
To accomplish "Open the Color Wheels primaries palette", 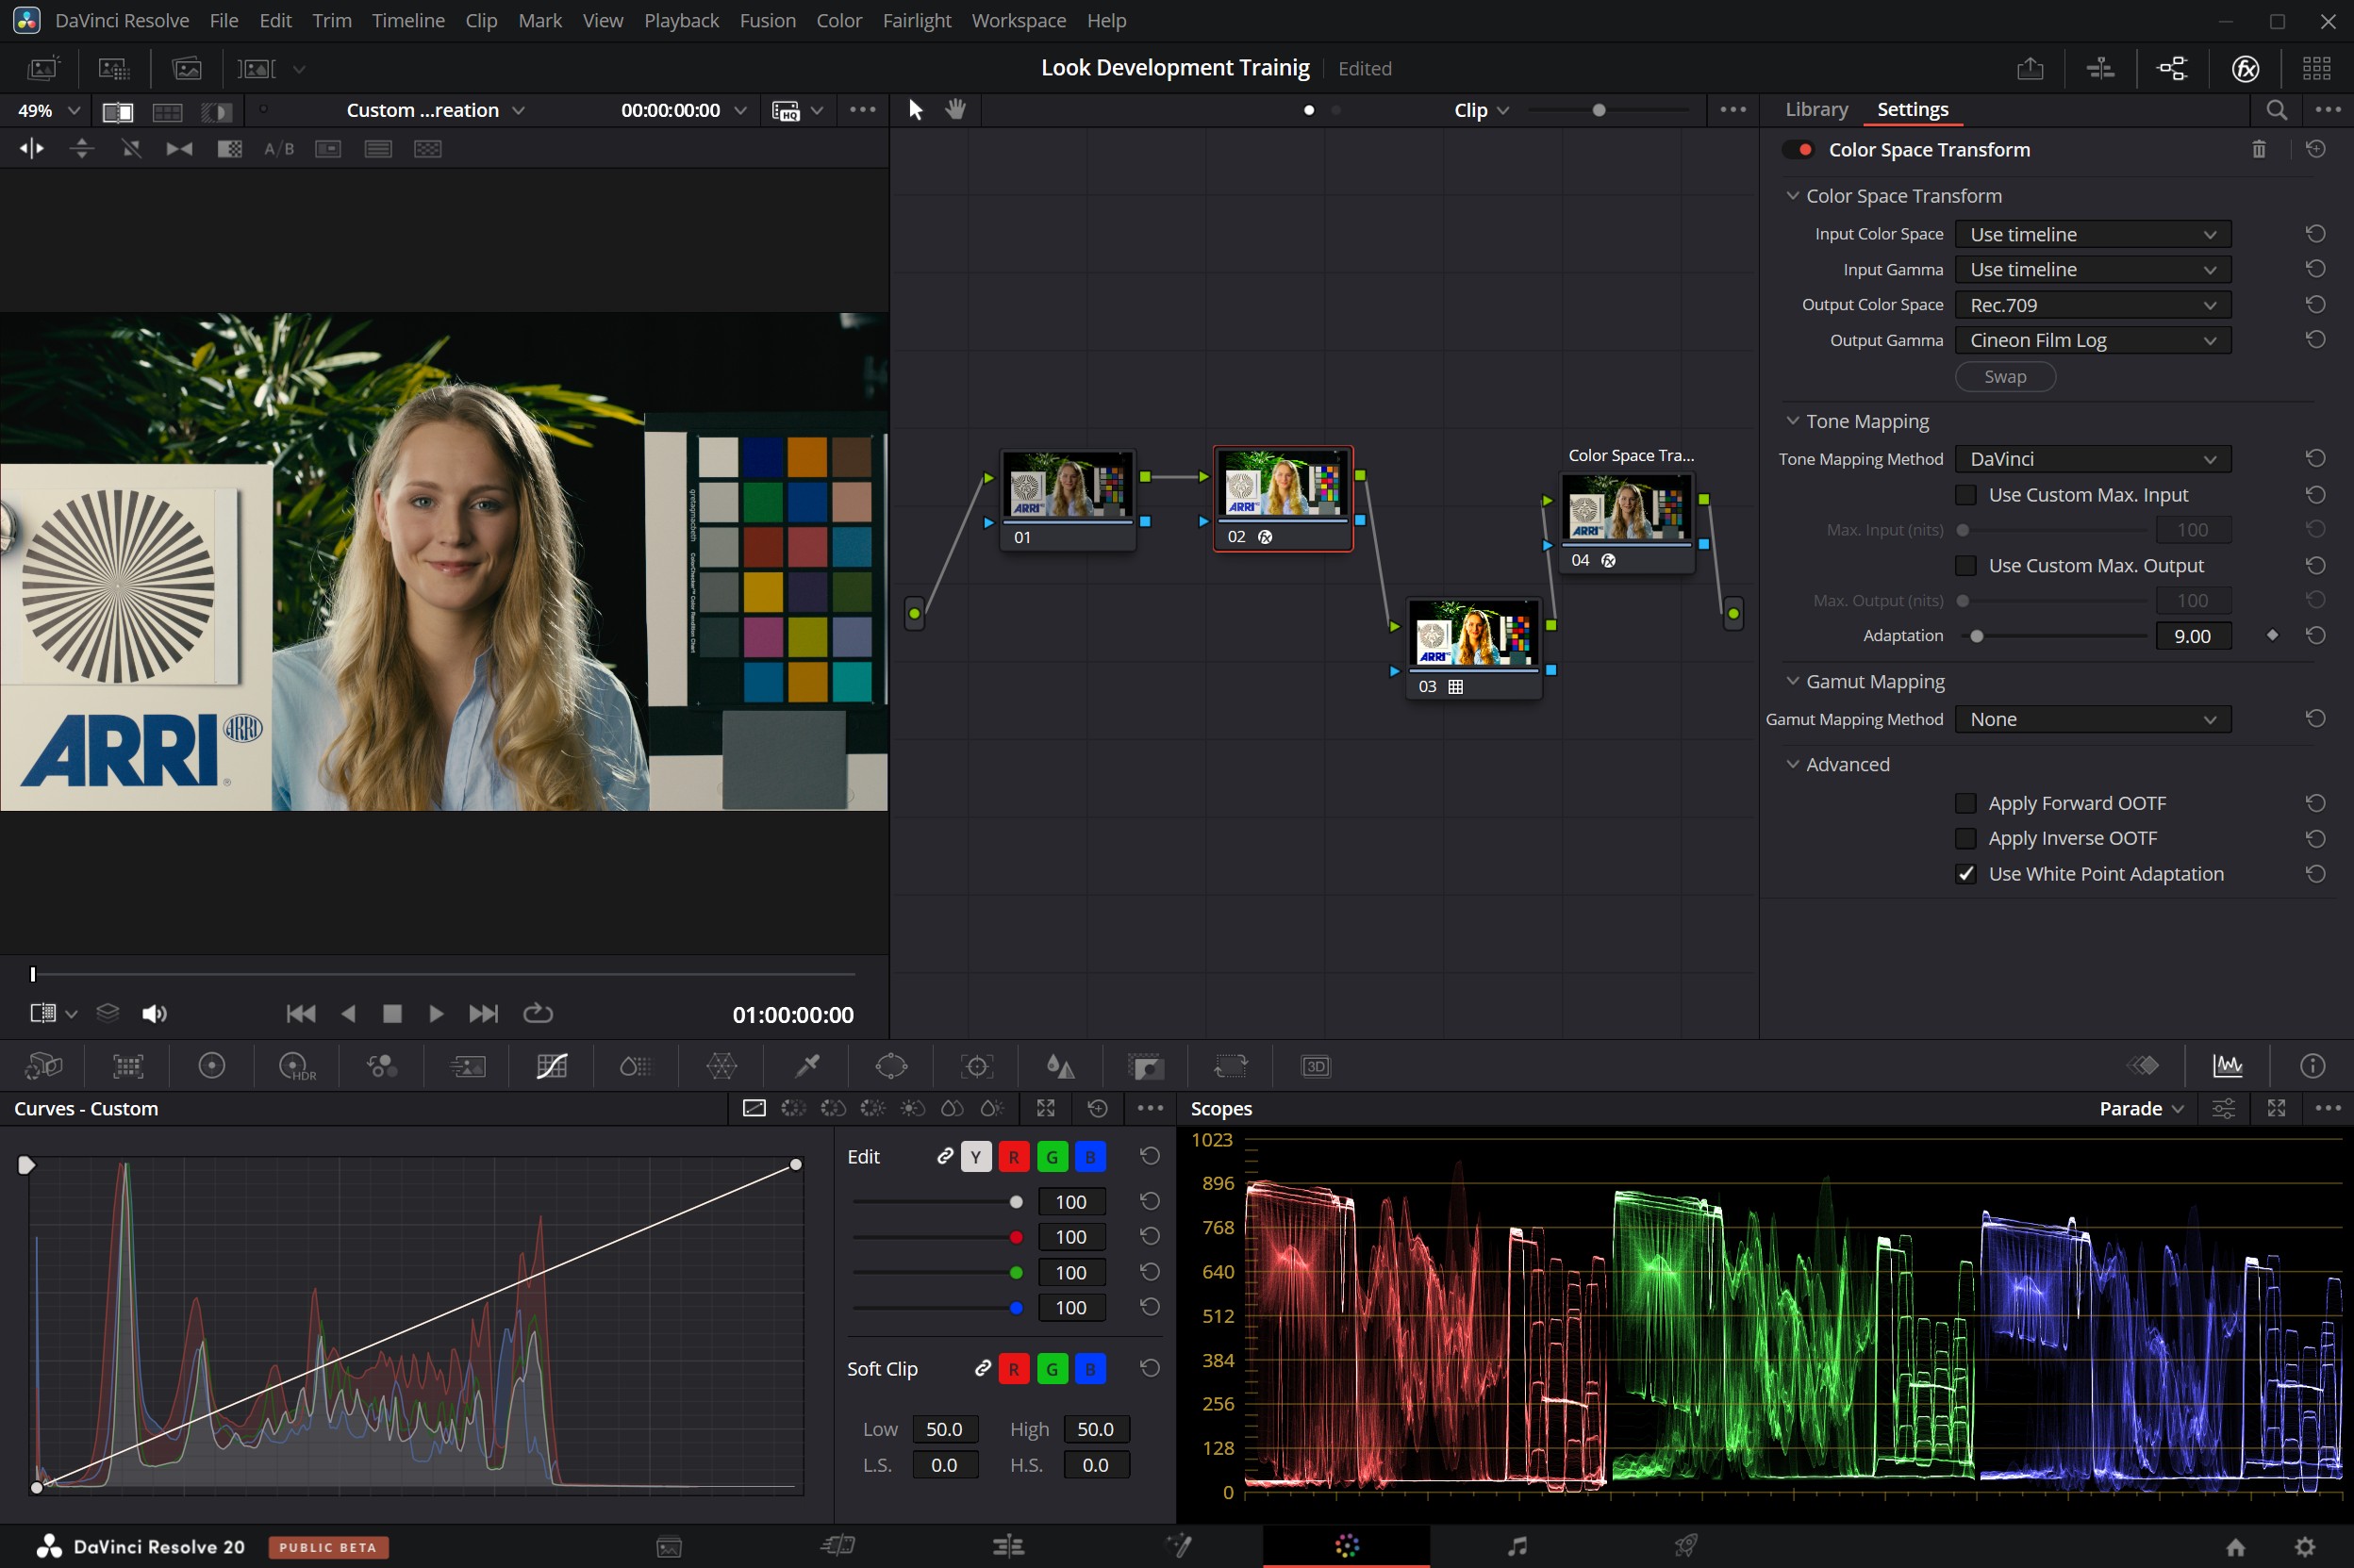I will [x=212, y=1066].
